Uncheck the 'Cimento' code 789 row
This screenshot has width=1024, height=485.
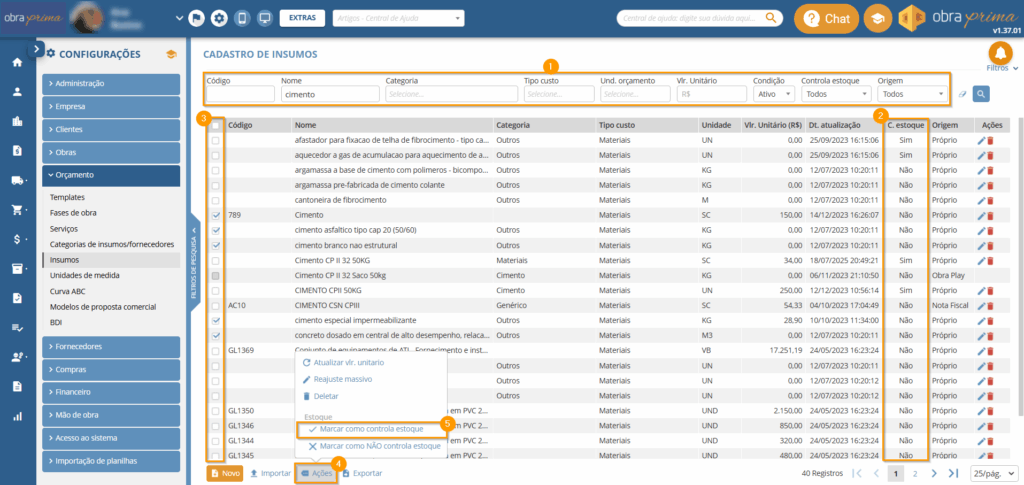coord(216,215)
